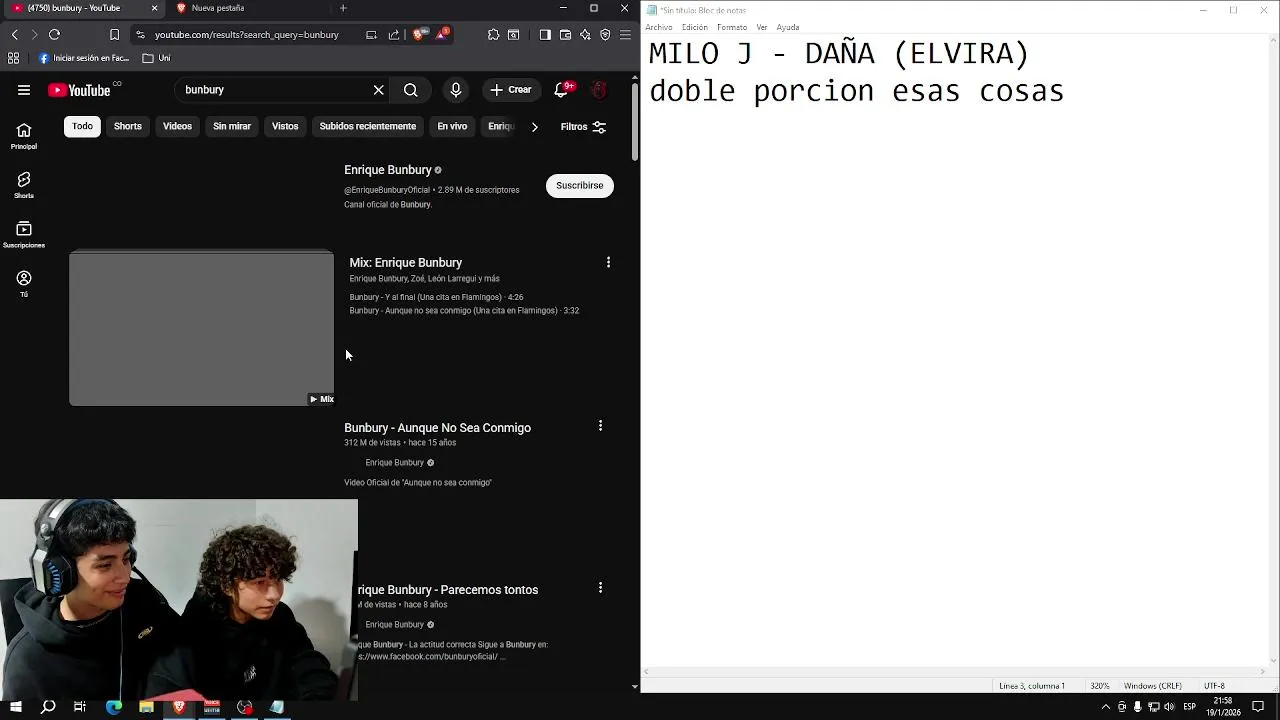Open Enrique Bunbury channel title
1280x720 pixels.
(x=388, y=170)
